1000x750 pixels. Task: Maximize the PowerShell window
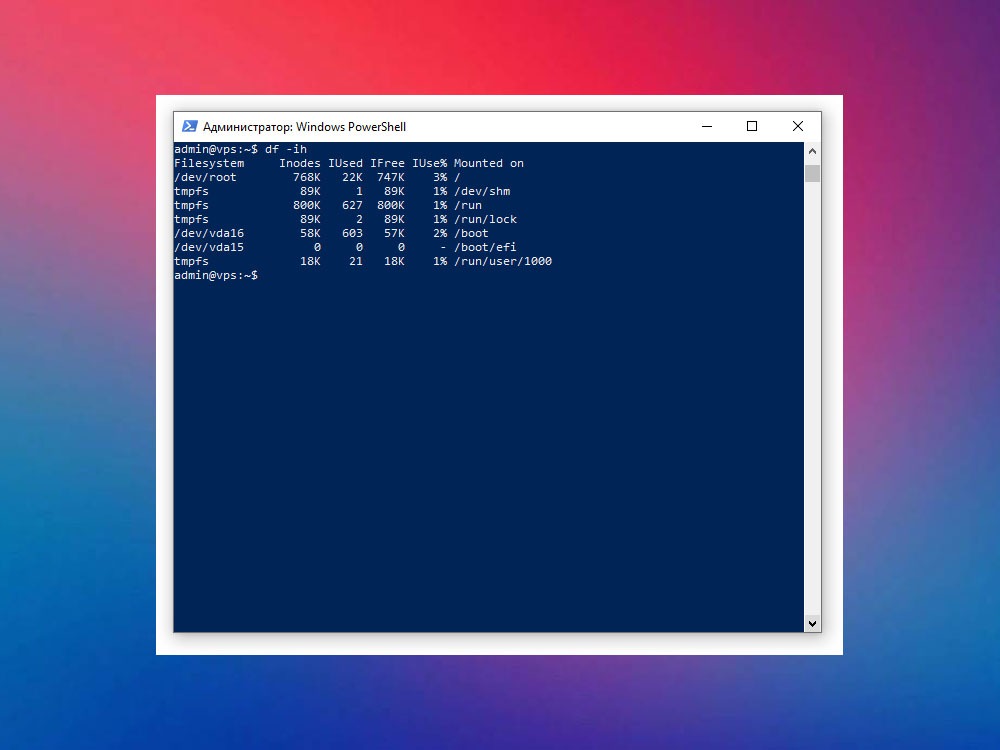tap(752, 126)
